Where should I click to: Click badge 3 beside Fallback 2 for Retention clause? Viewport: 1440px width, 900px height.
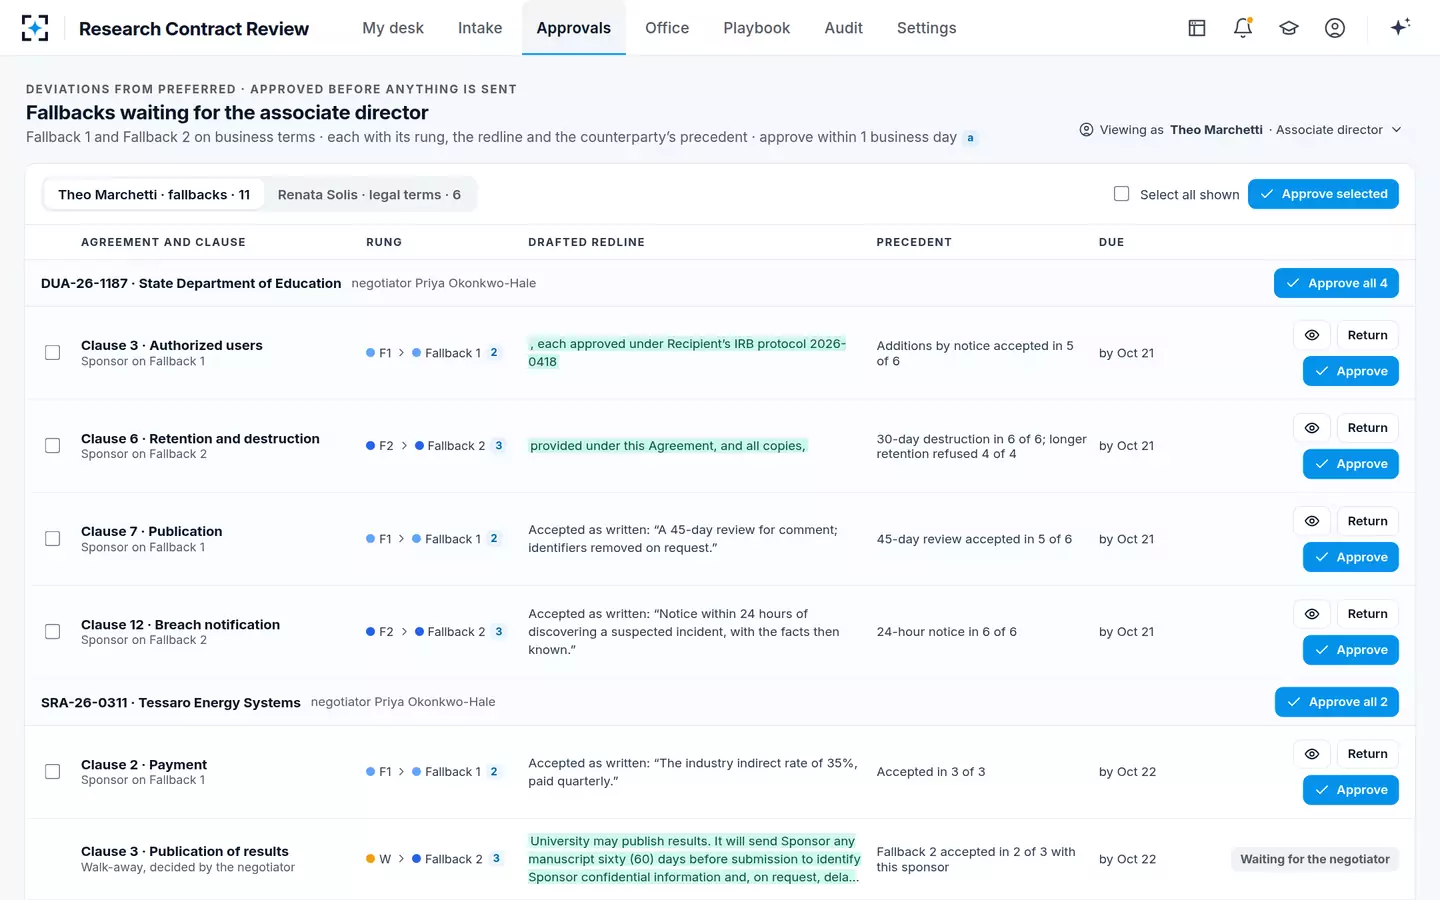coord(499,446)
